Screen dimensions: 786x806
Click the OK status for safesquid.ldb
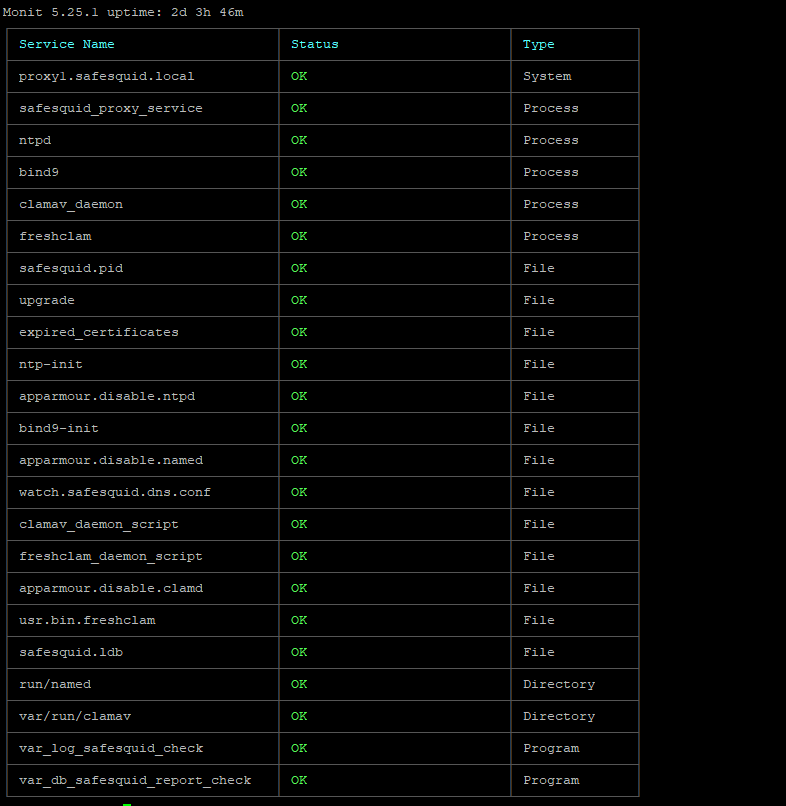pos(299,652)
